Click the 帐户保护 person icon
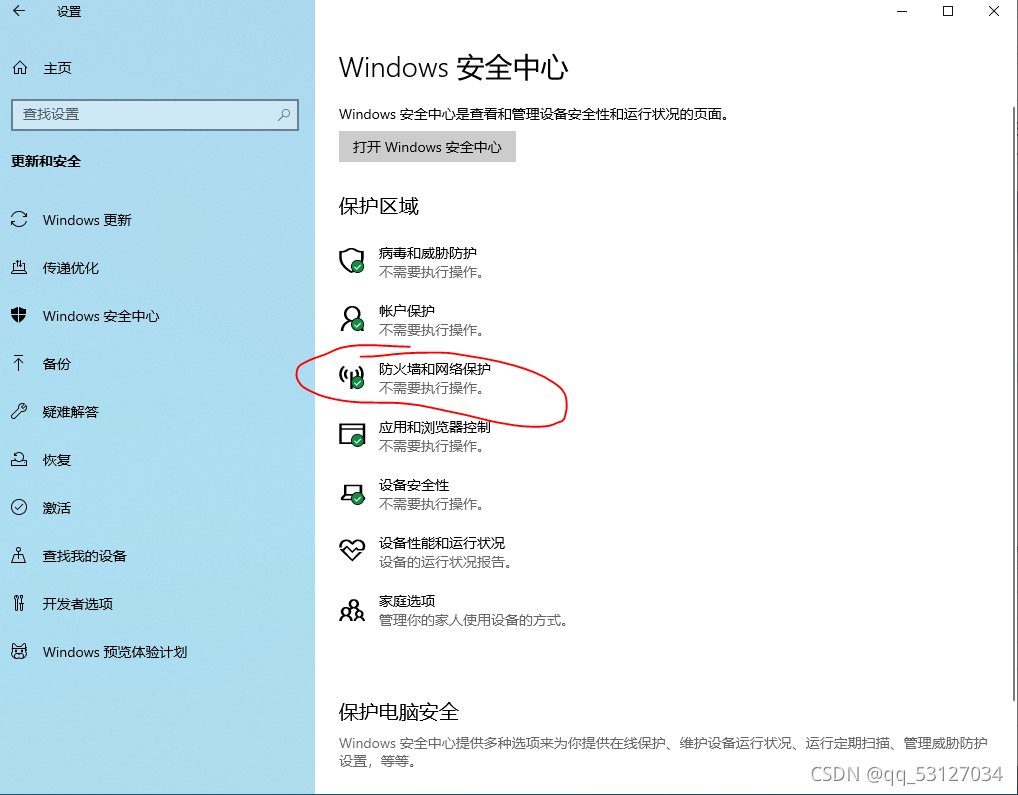1018x795 pixels. coord(352,319)
